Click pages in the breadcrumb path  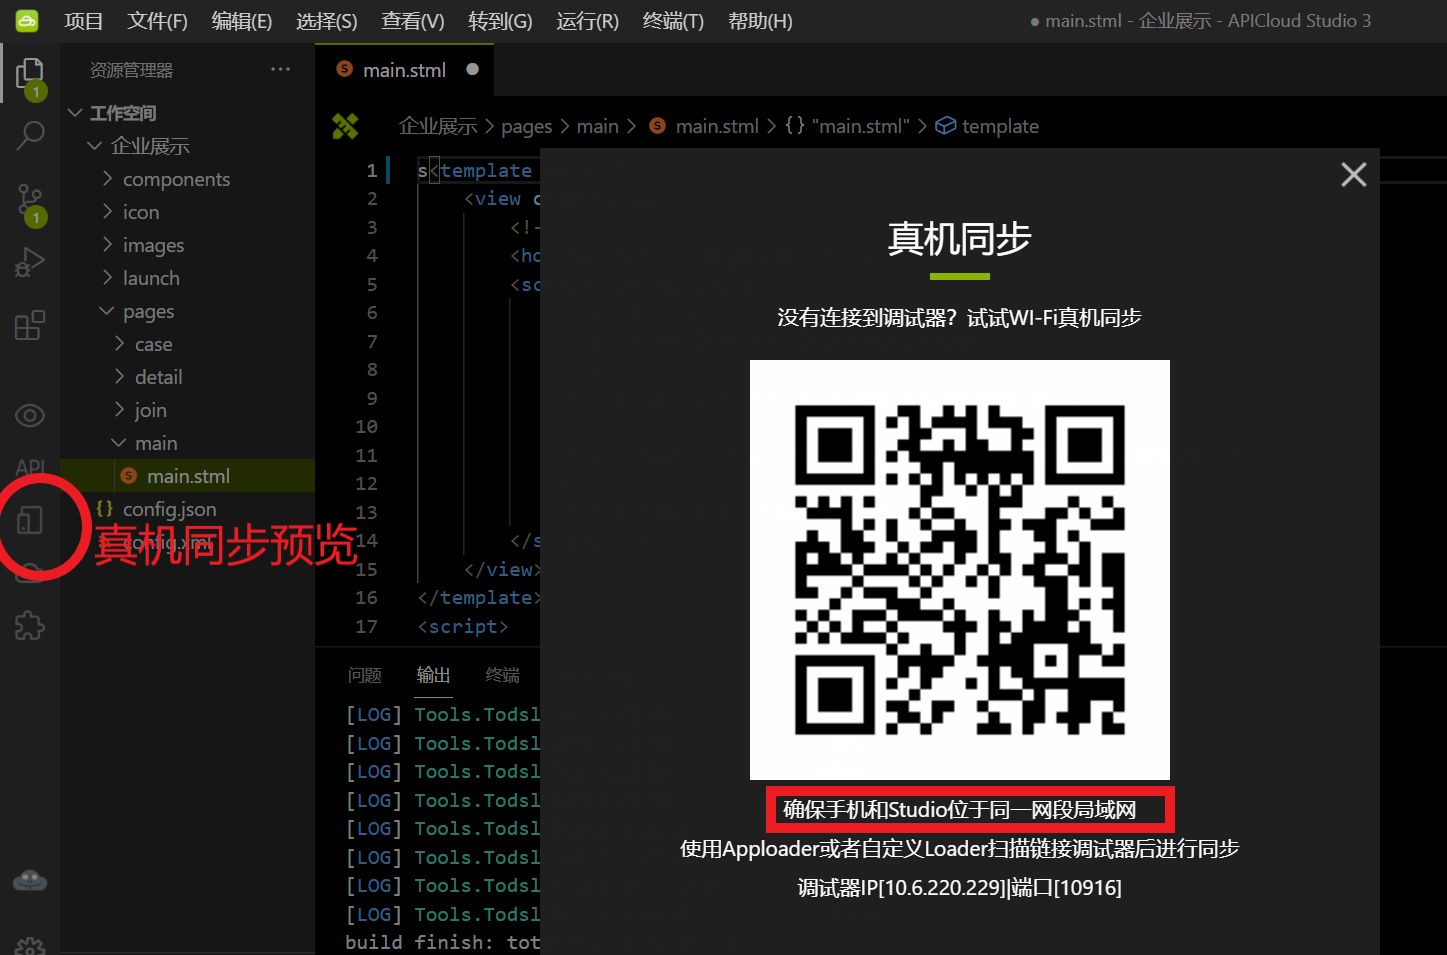[x=527, y=126]
